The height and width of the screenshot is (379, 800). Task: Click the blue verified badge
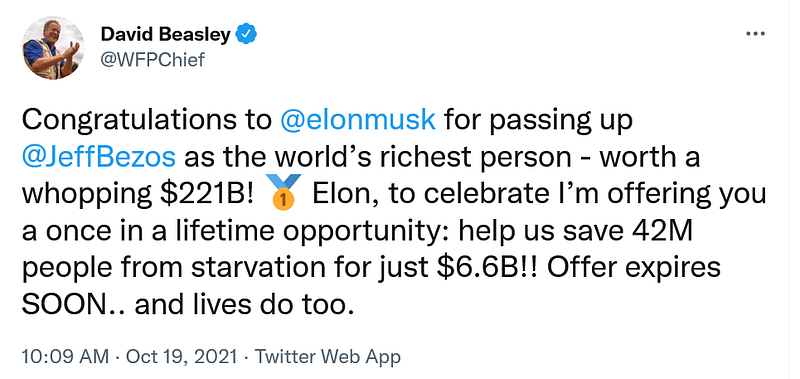tap(248, 35)
